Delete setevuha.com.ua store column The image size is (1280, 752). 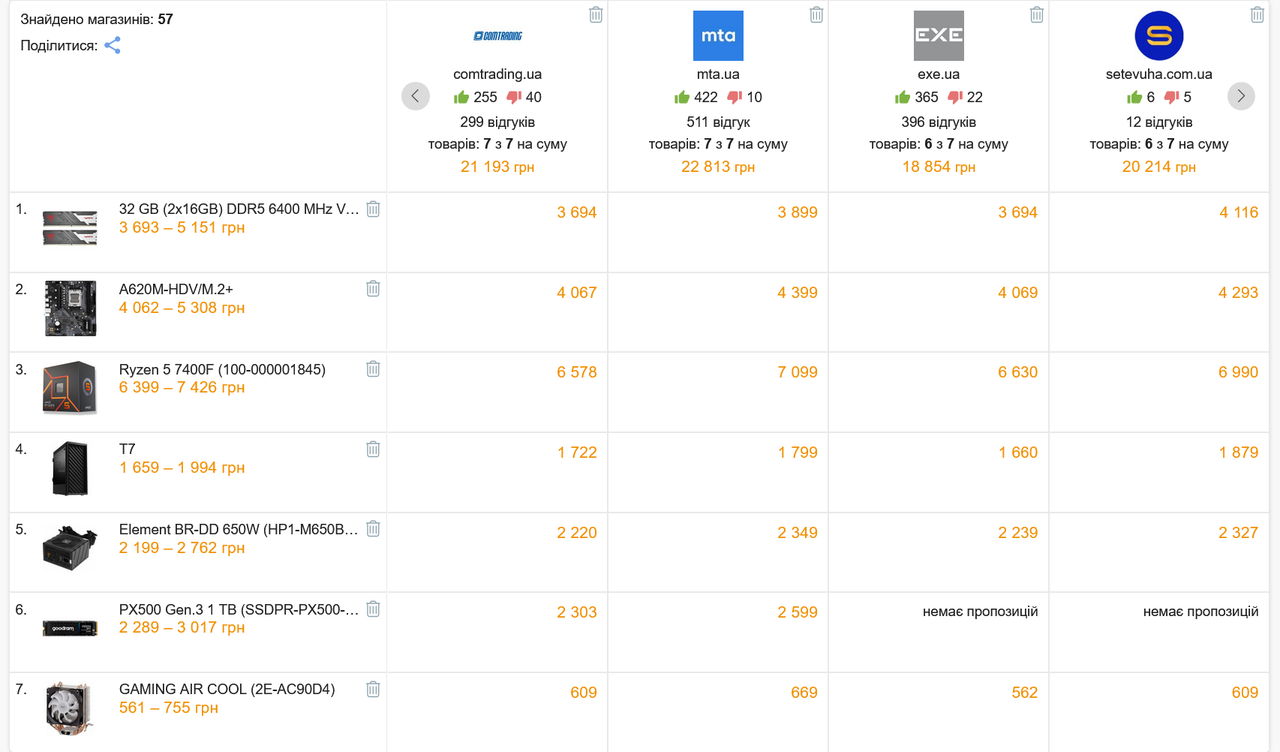(x=1258, y=15)
